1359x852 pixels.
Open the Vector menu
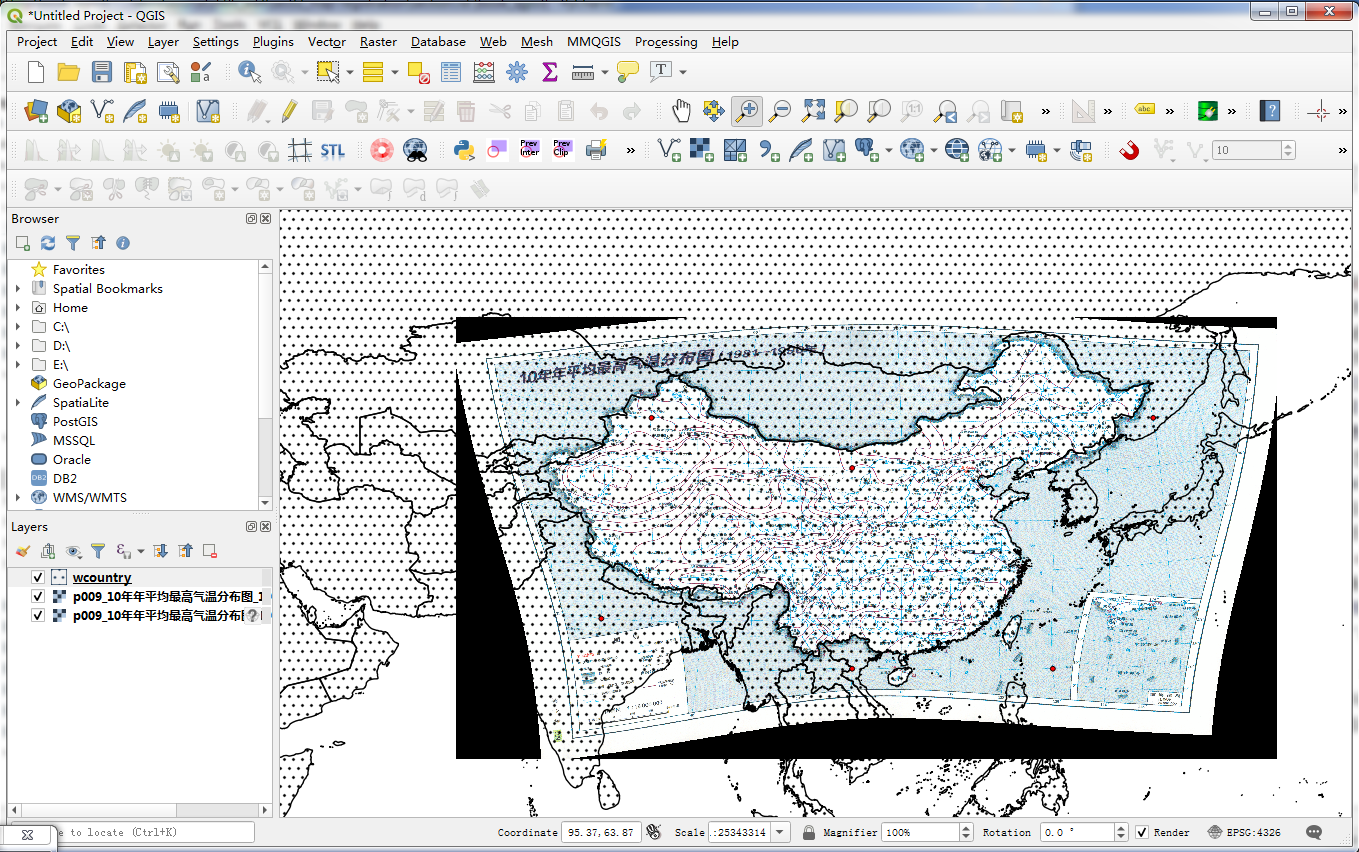point(327,42)
